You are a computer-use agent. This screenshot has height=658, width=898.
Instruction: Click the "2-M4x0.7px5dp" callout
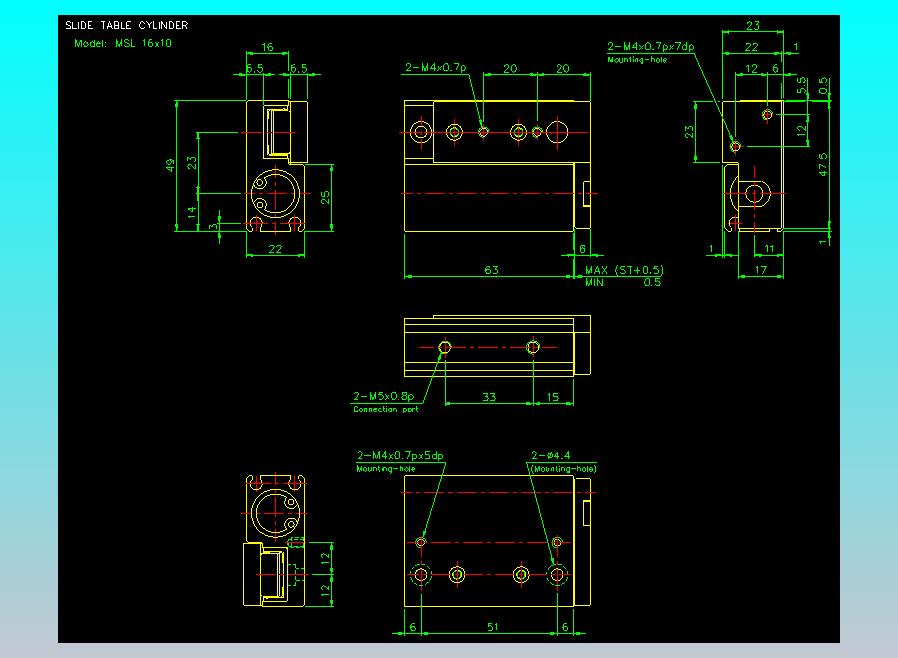(400, 455)
